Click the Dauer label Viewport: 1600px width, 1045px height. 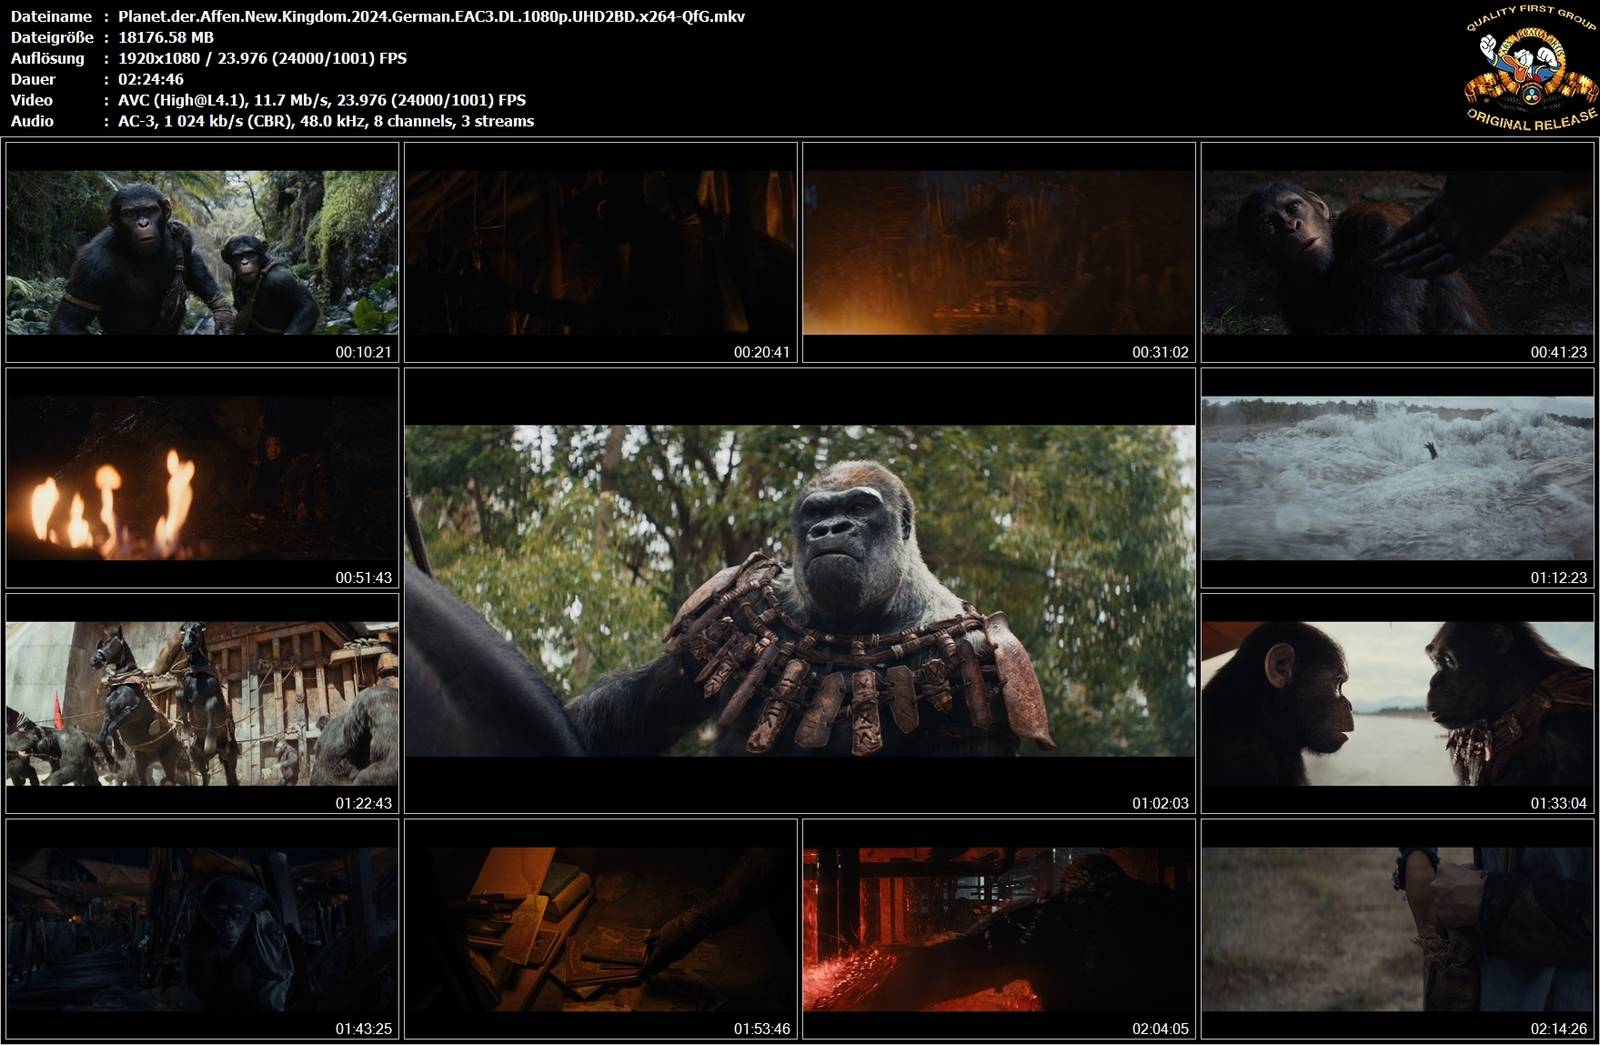tap(33, 79)
